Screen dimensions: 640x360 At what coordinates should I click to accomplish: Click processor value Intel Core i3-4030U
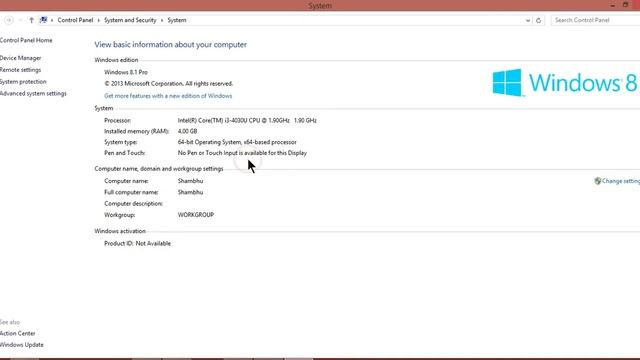(x=247, y=120)
